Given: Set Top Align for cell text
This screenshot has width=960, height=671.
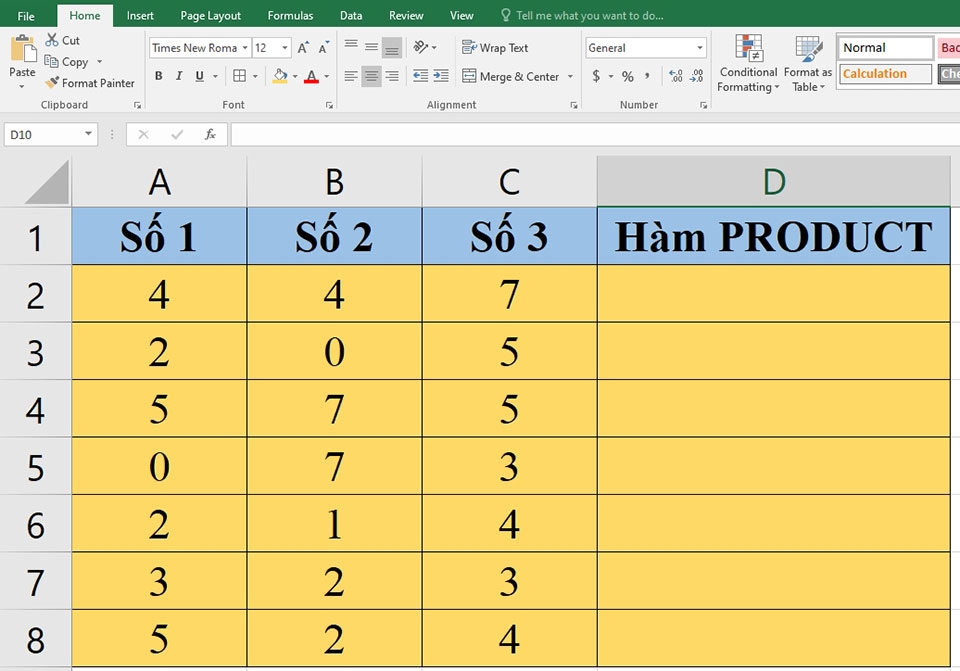Looking at the screenshot, I should pos(351,47).
